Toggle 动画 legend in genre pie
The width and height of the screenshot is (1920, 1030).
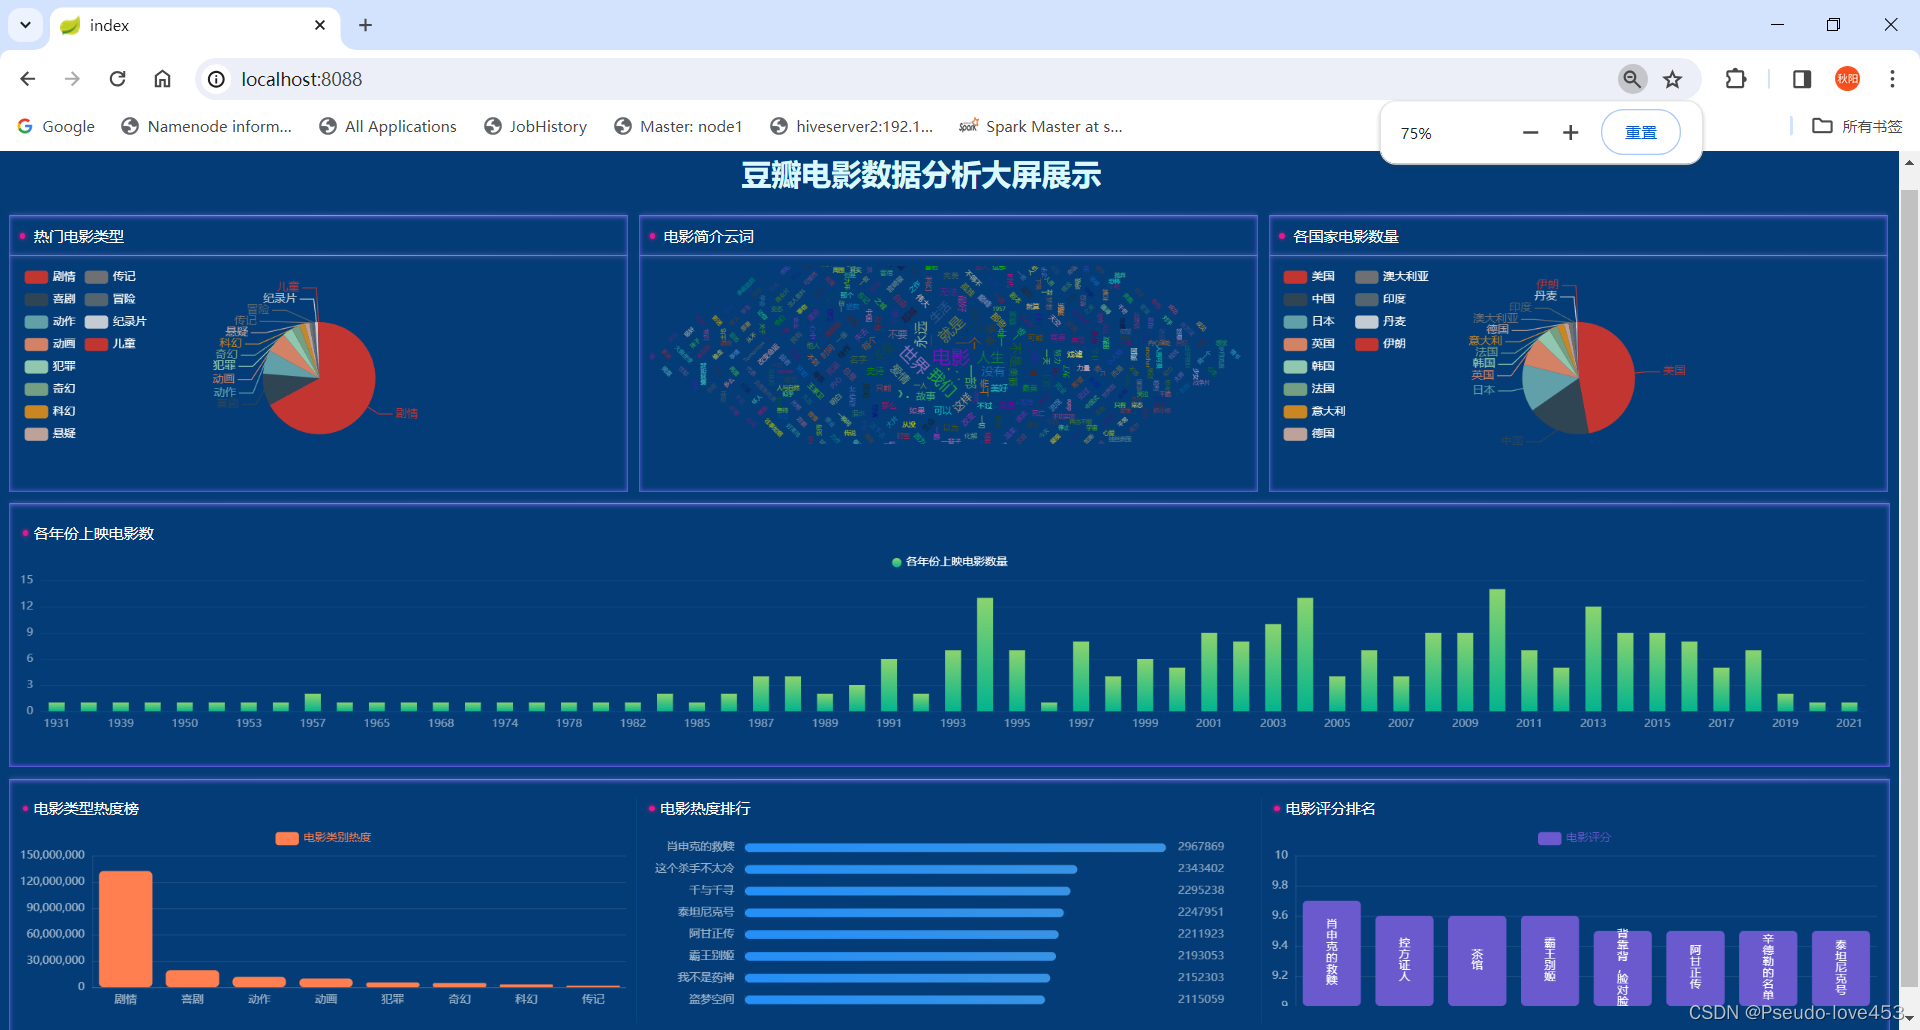(x=50, y=344)
